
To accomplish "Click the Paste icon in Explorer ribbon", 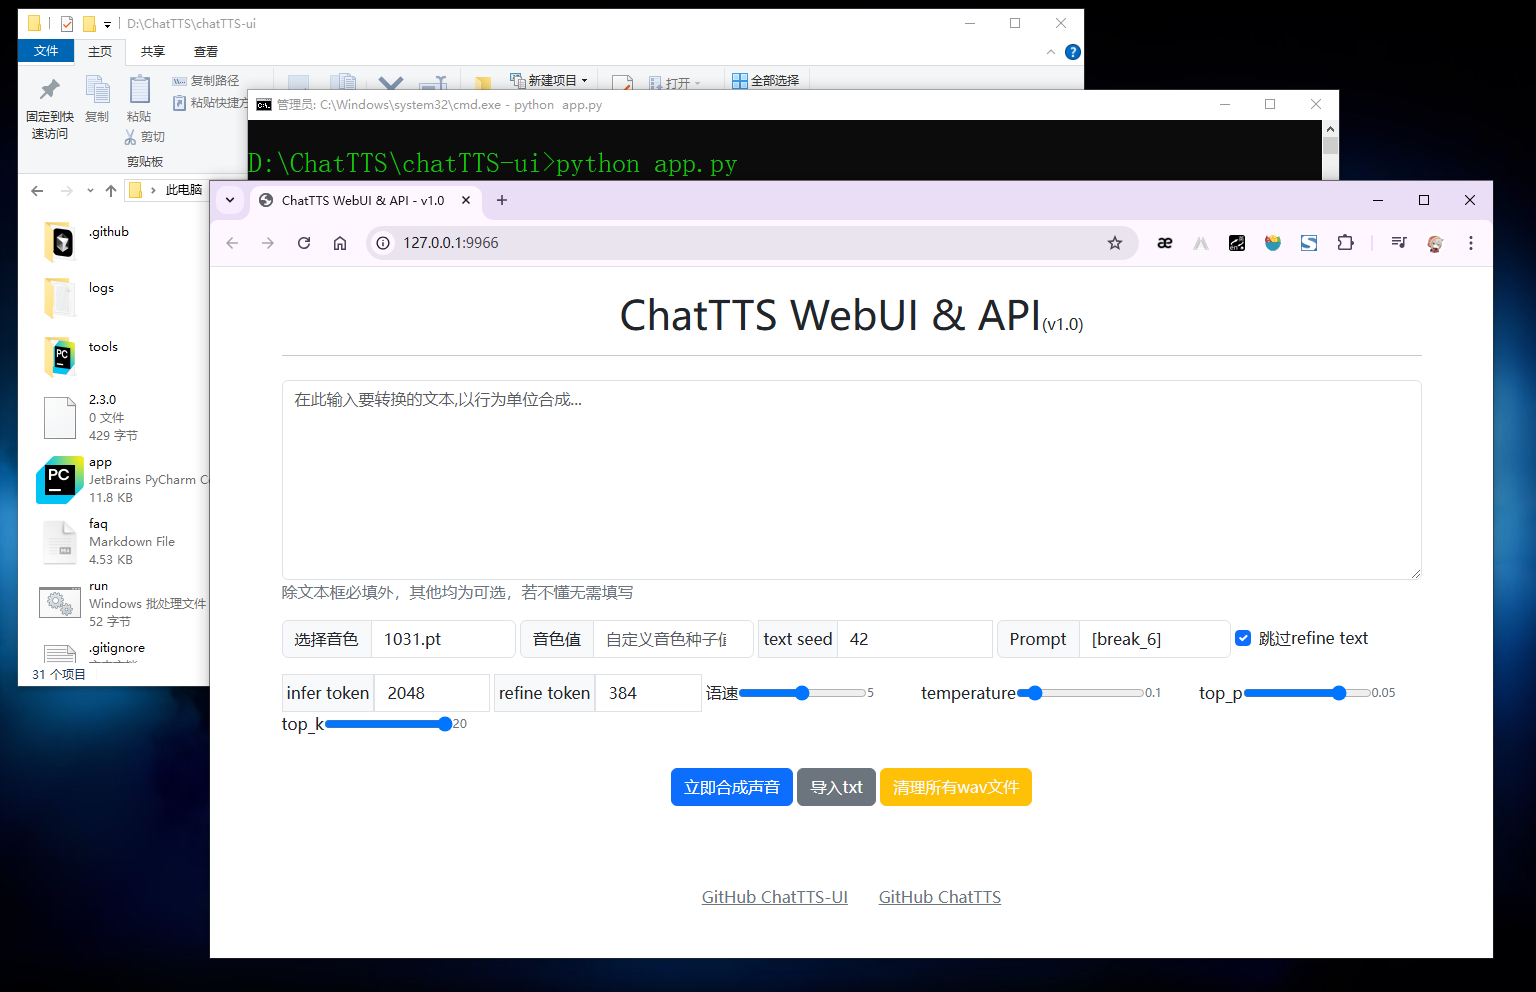I will [139, 99].
